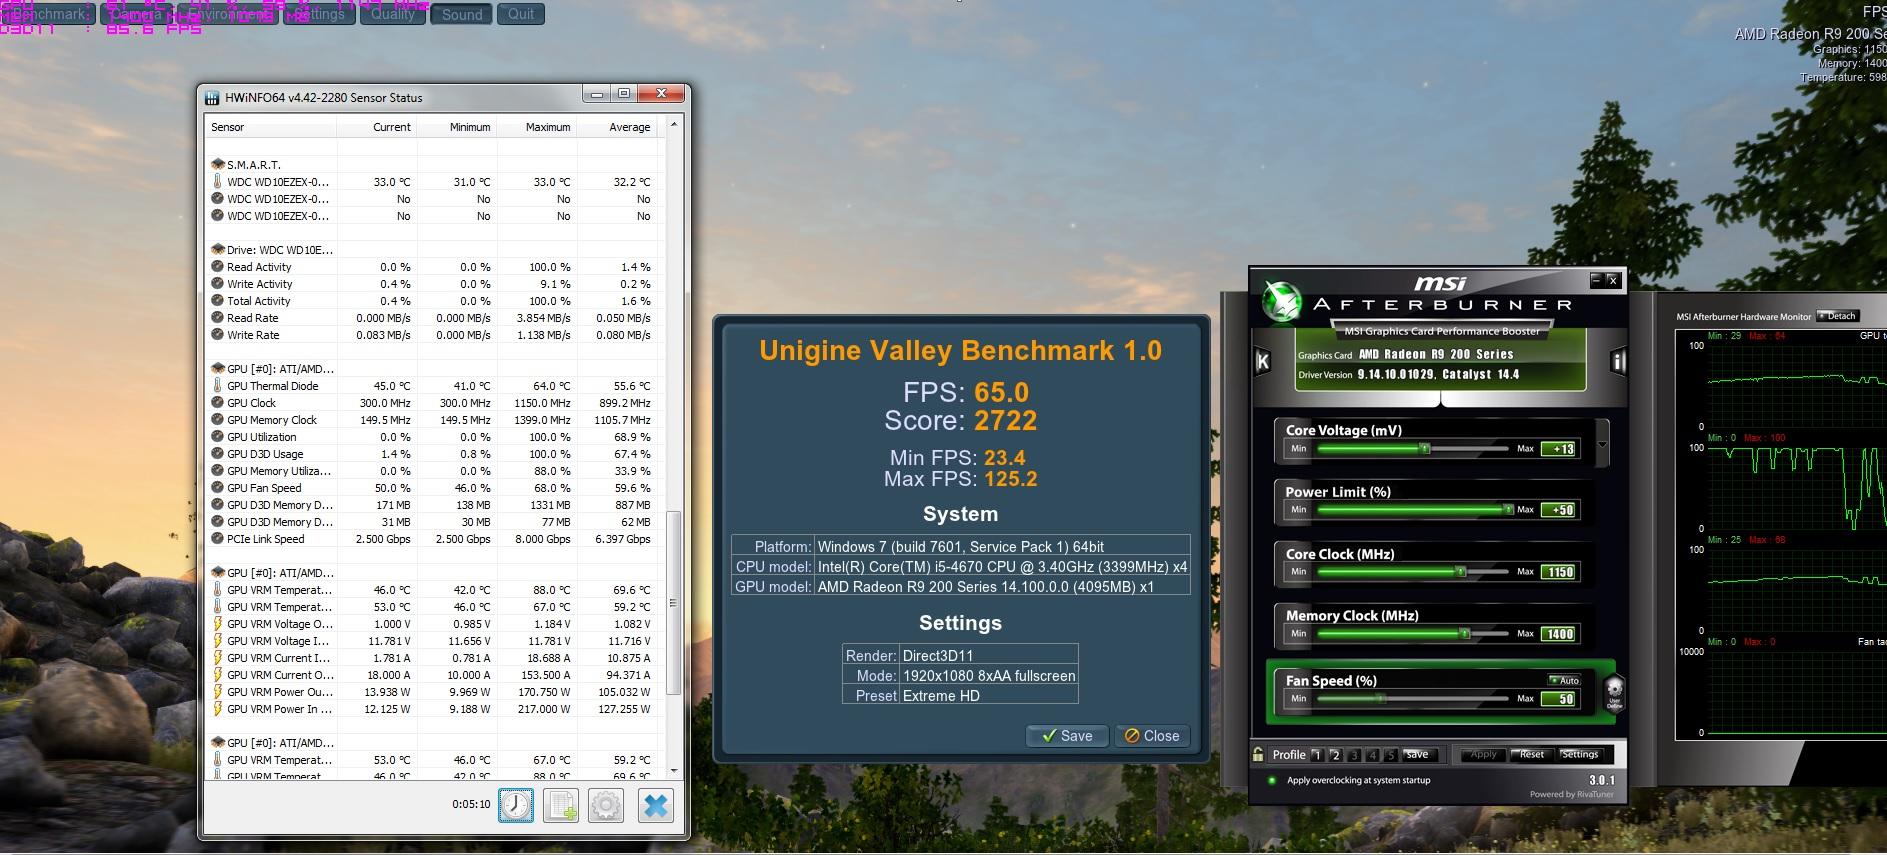Click the Afterburner profile lock icon
Image resolution: width=1887 pixels, height=855 pixels.
click(x=1258, y=754)
